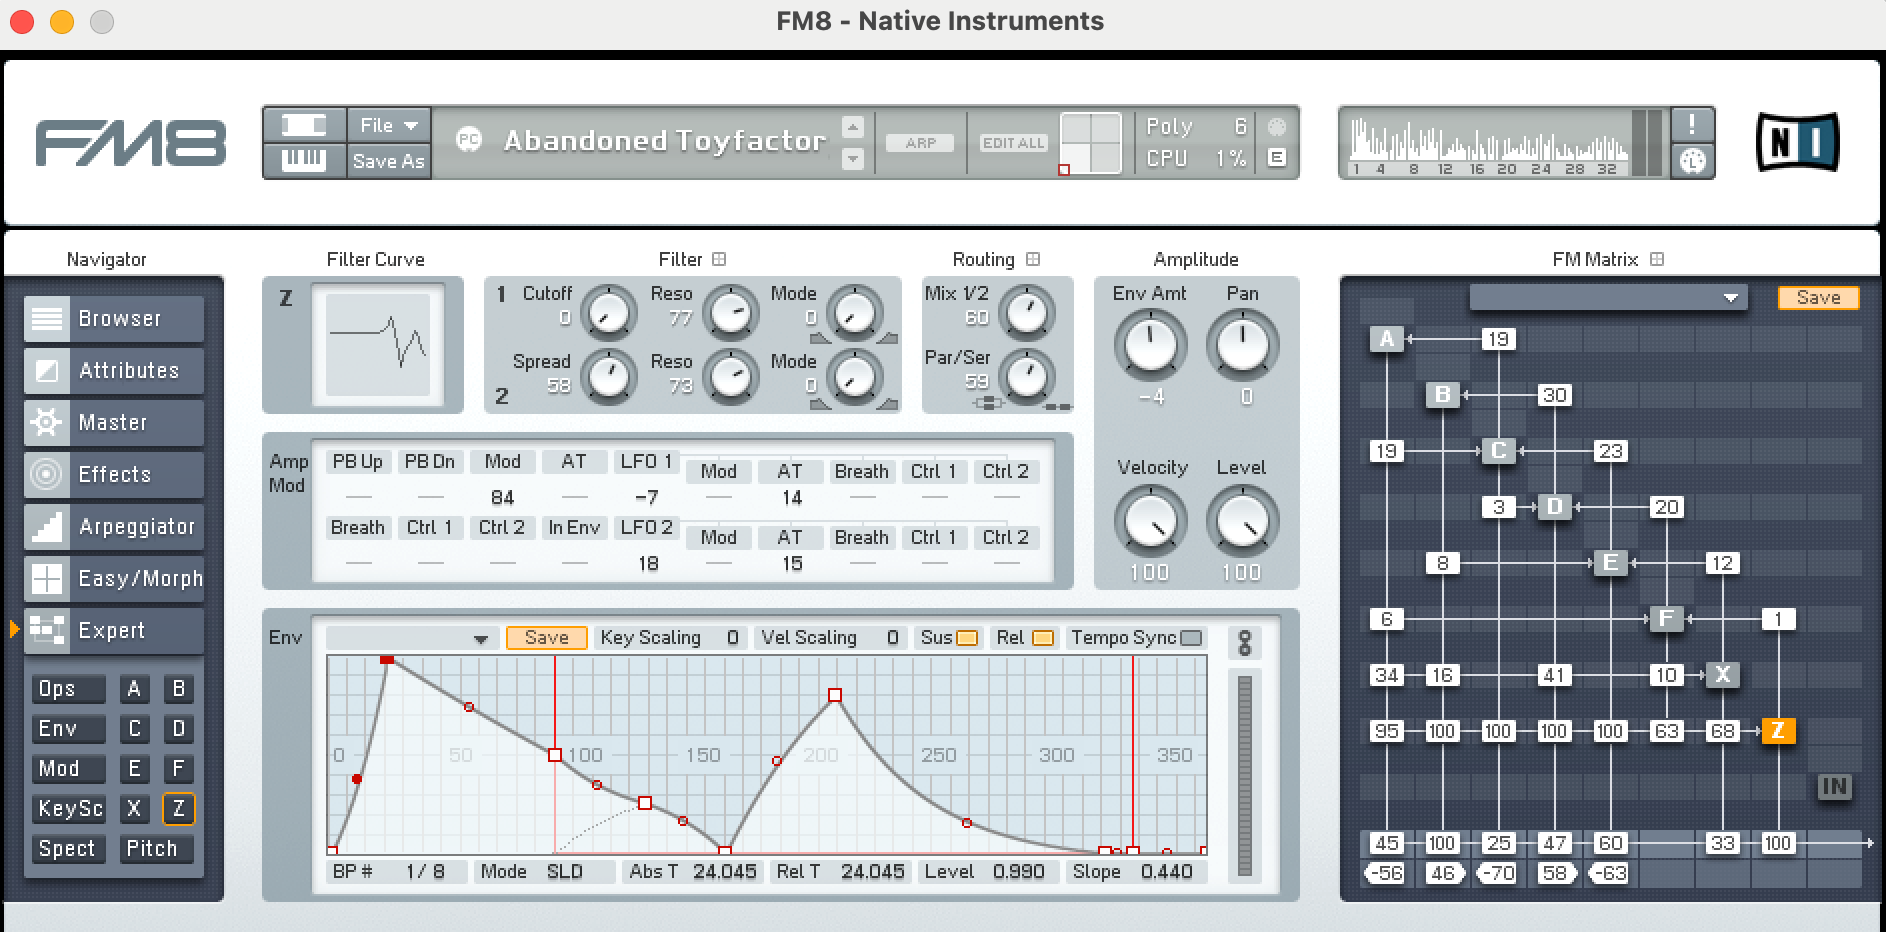
Task: Select operator C in Expert navigator
Action: pos(134,729)
